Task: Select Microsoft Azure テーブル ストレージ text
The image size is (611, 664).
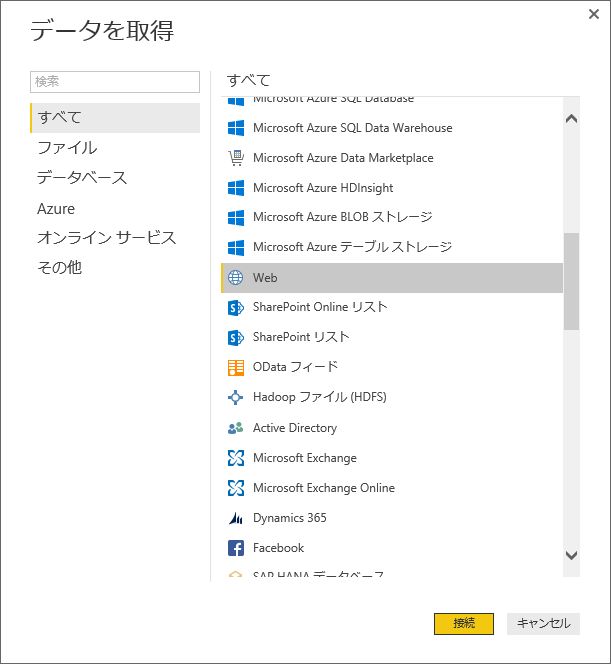Action: pyautogui.click(x=352, y=247)
